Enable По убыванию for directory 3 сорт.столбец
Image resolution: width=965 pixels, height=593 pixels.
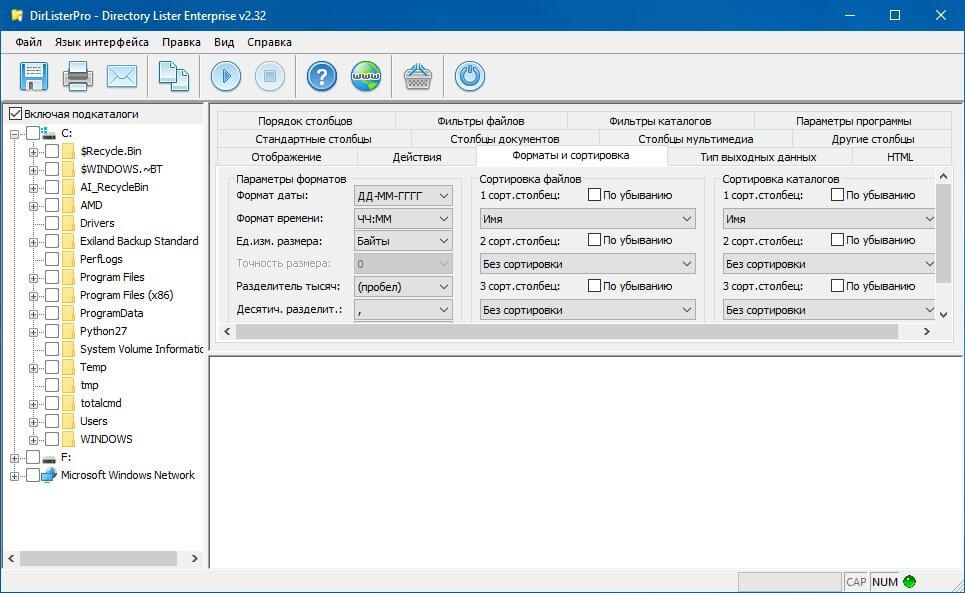coord(837,285)
